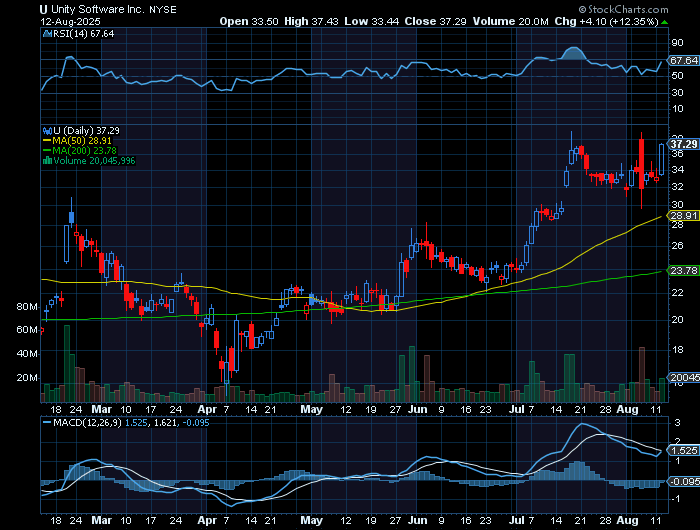This screenshot has width=700, height=530.
Task: Click the May label under price panel
Action: (312, 409)
